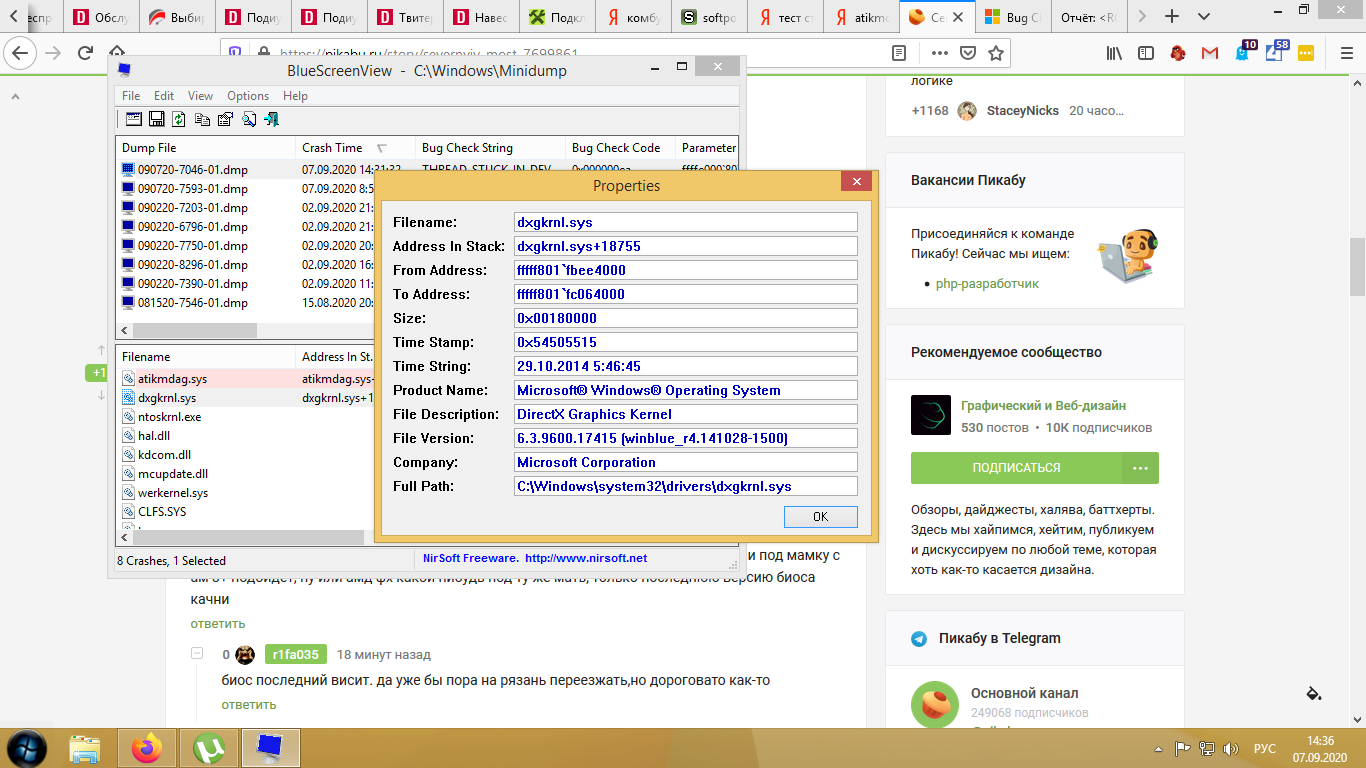The image size is (1366, 768).
Task: Select hal.dll in the driver list
Action: pyautogui.click(x=154, y=436)
